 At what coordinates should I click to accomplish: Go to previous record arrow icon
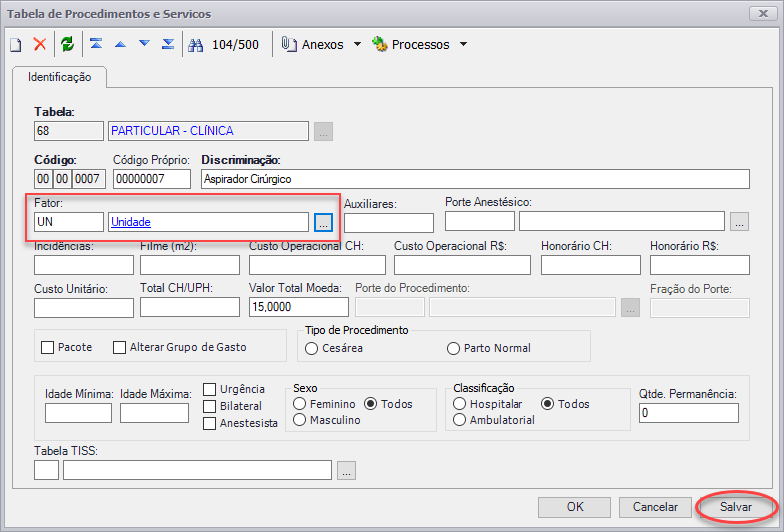(x=120, y=44)
